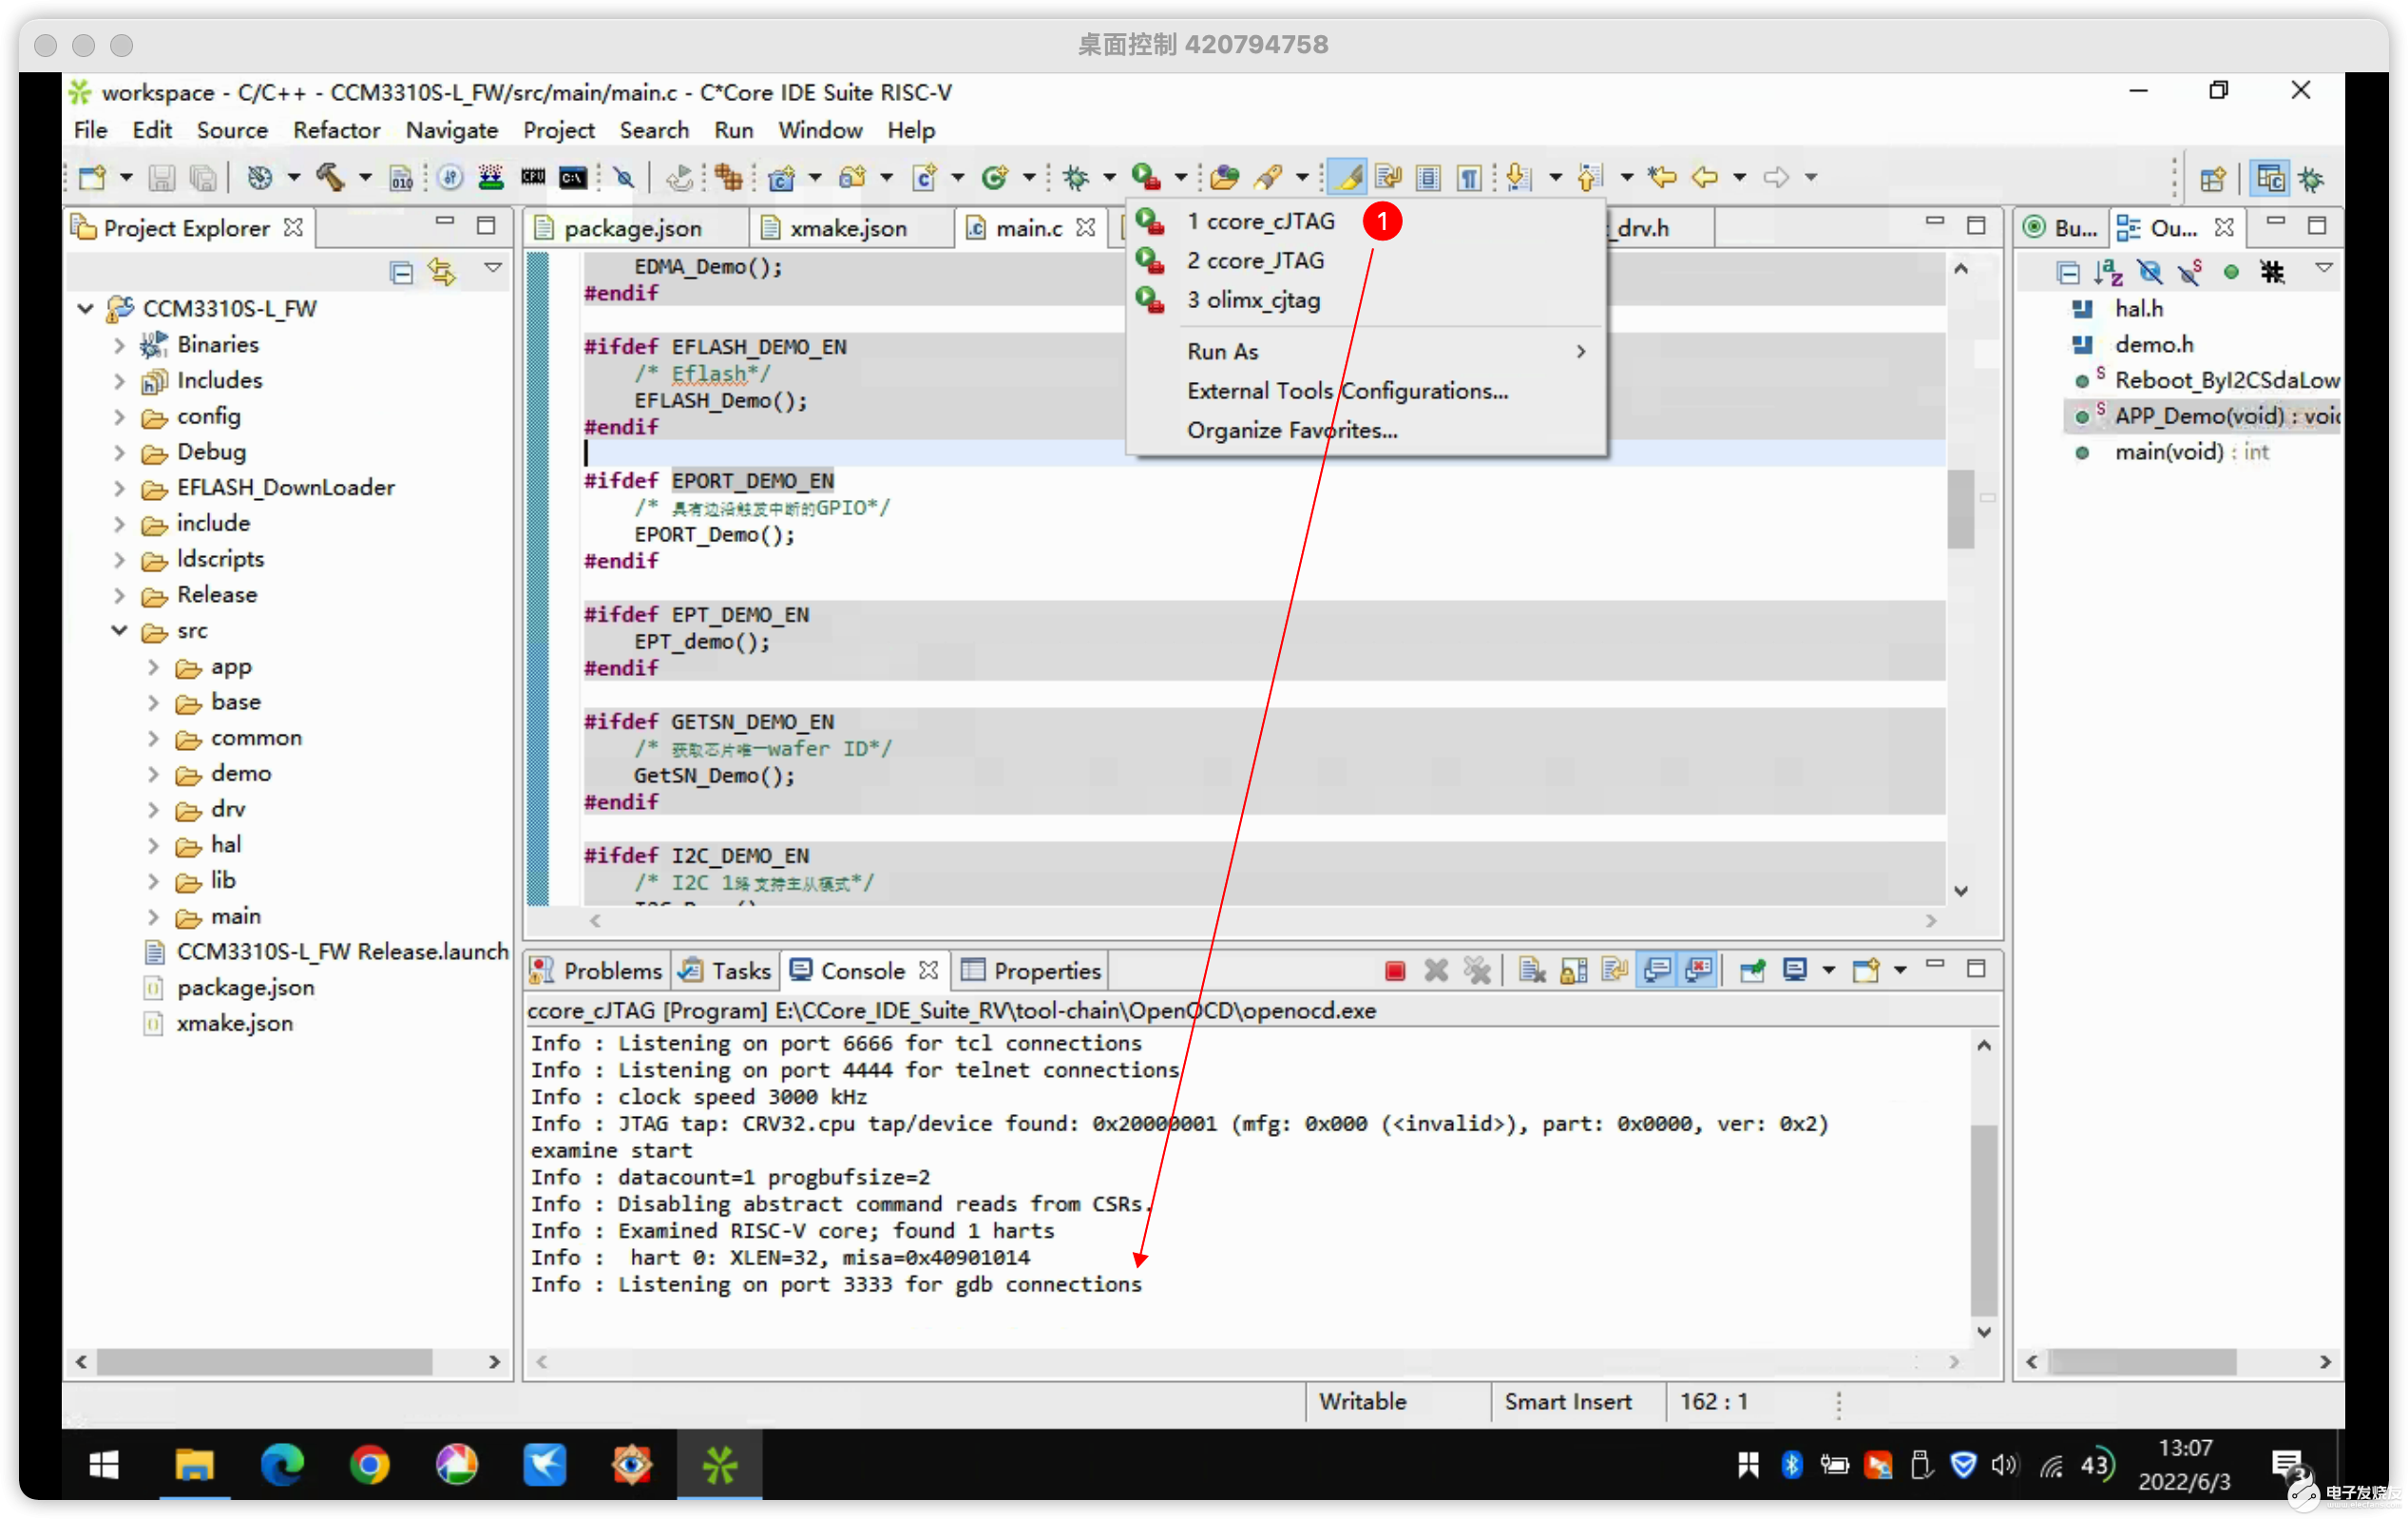
Task: Click the External Tools Configurations option
Action: coord(1347,391)
